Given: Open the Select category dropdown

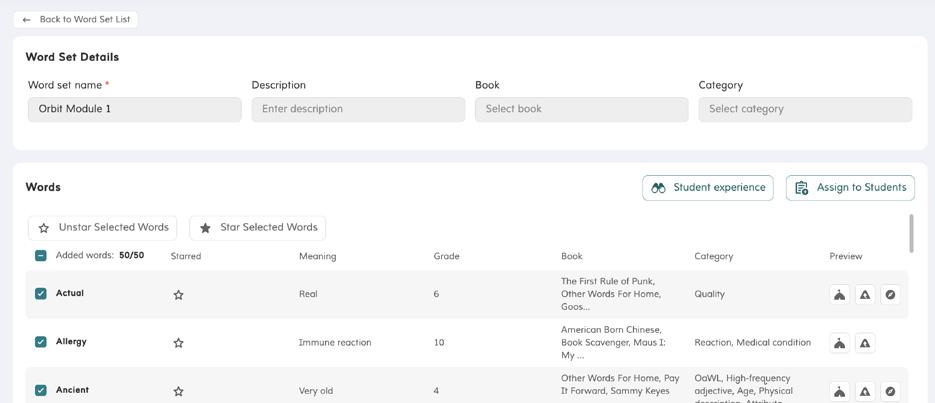Looking at the screenshot, I should pos(805,109).
